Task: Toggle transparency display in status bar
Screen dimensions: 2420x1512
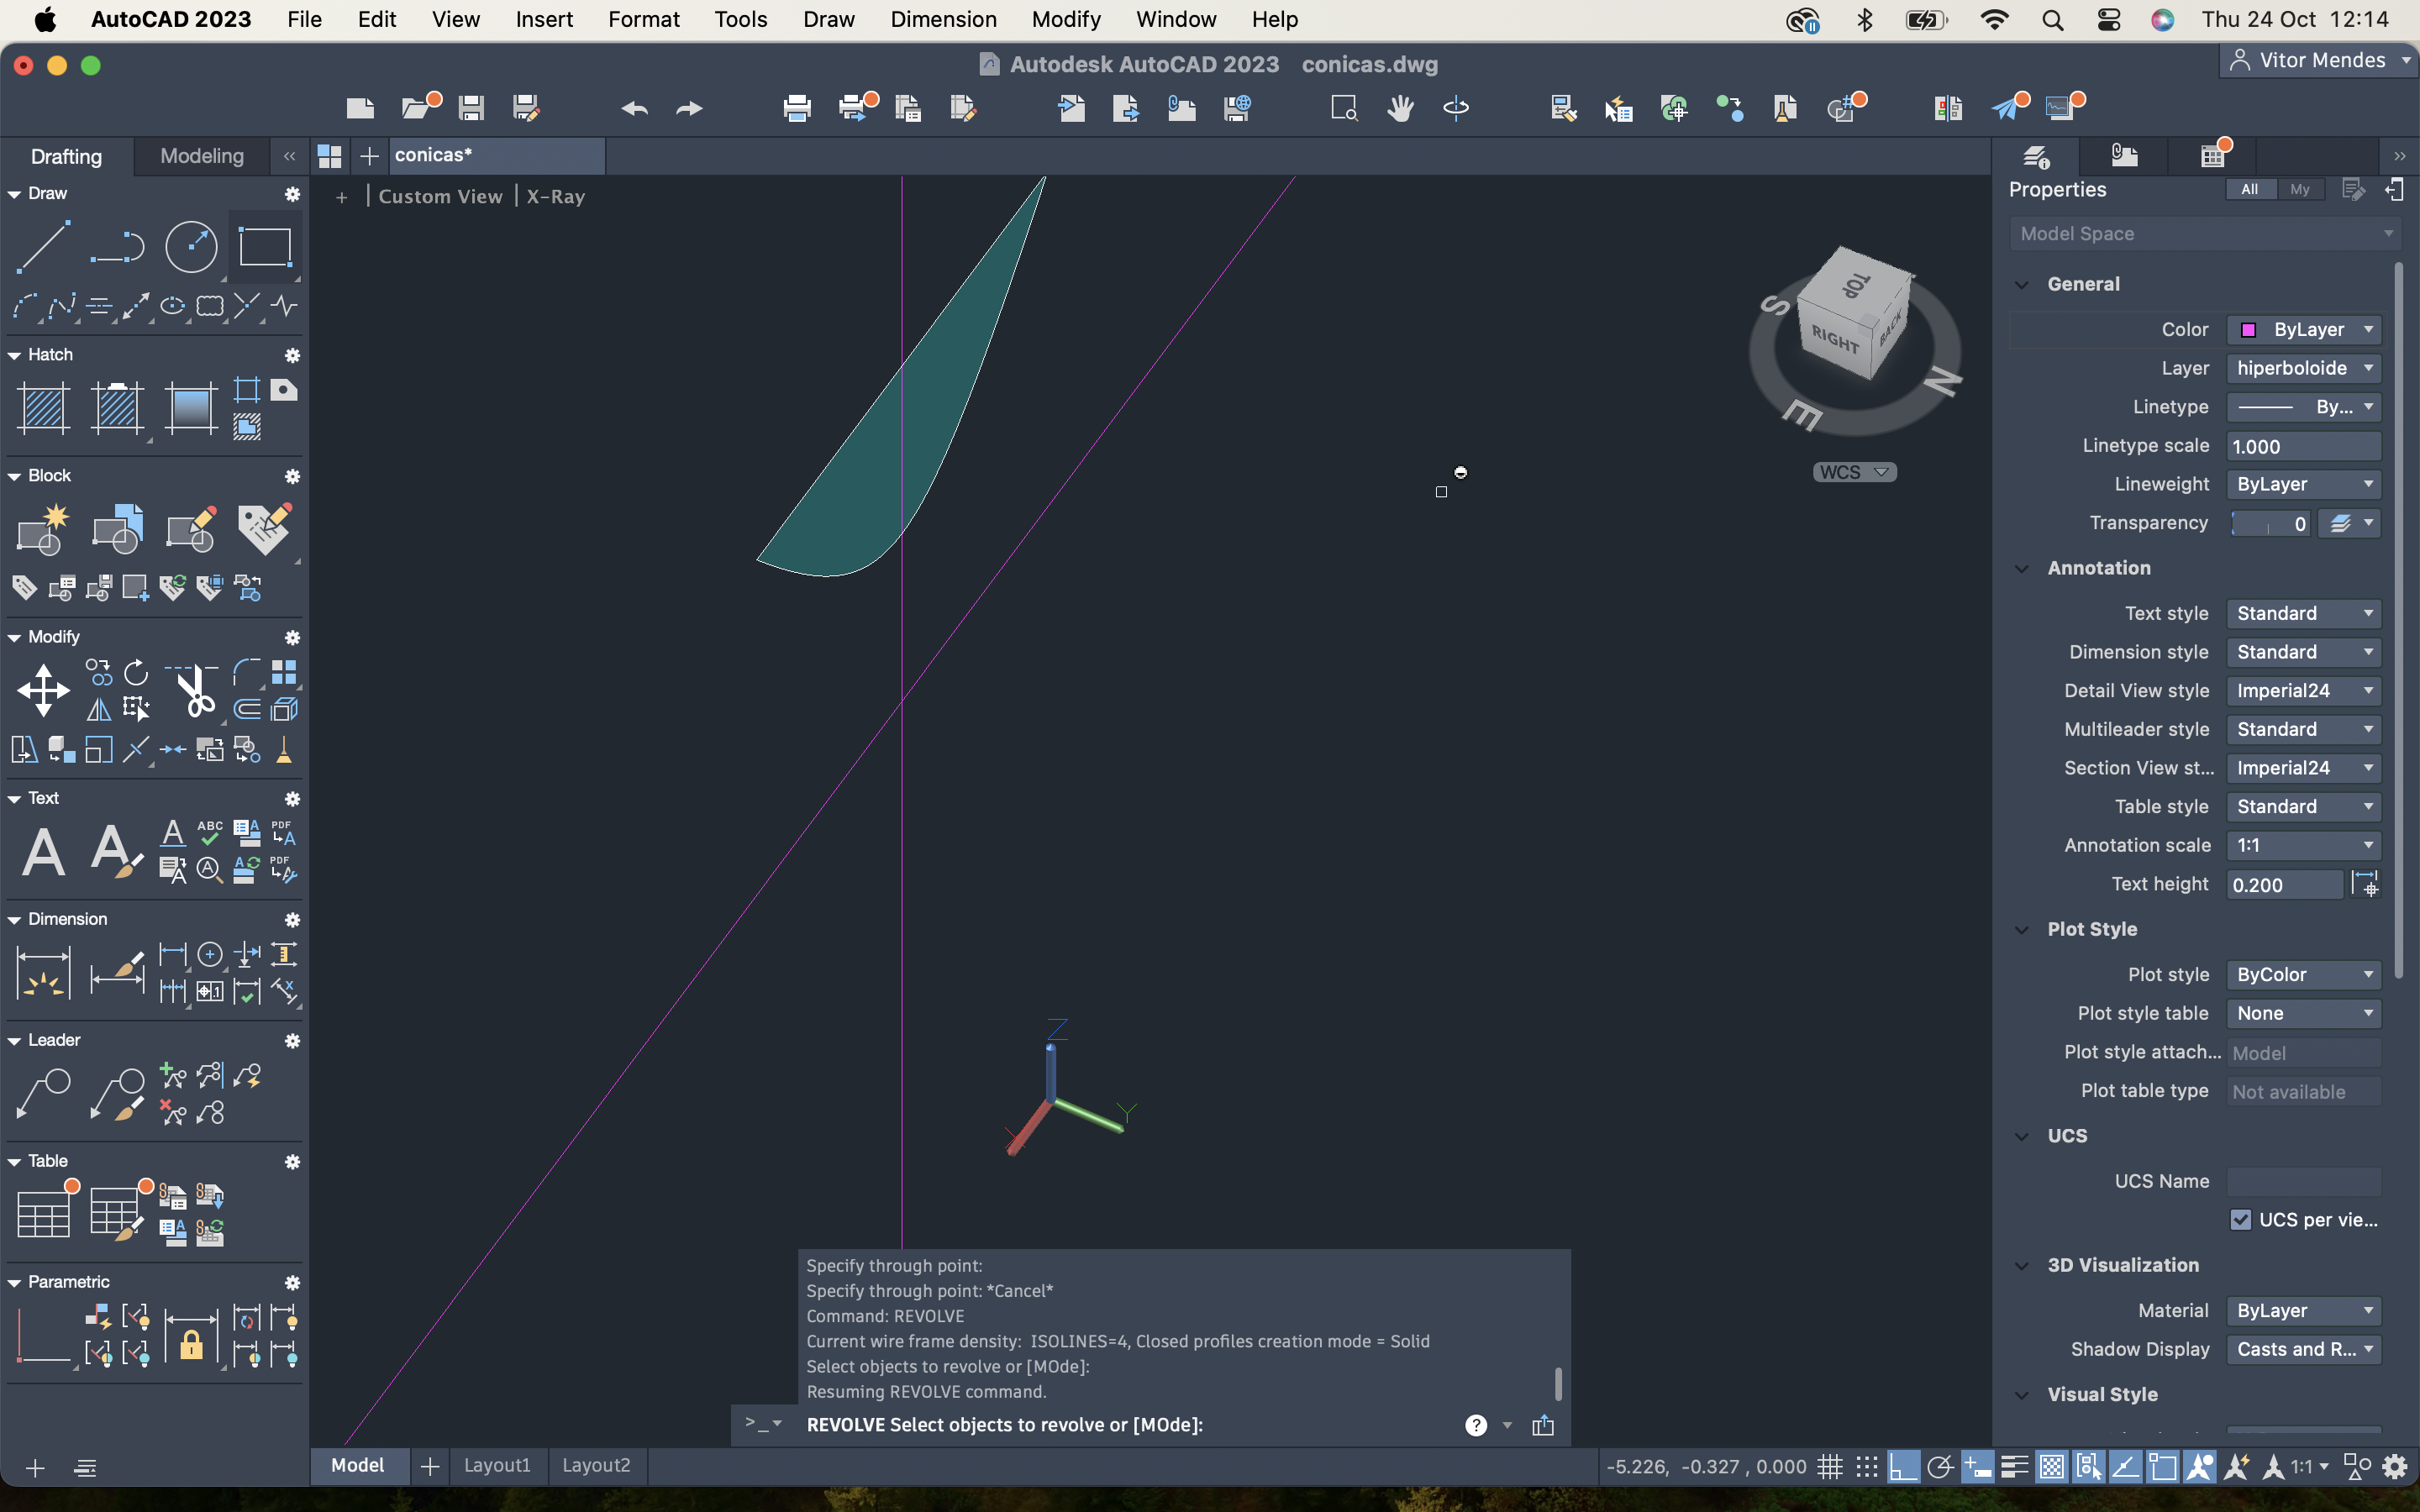Action: point(2052,1466)
